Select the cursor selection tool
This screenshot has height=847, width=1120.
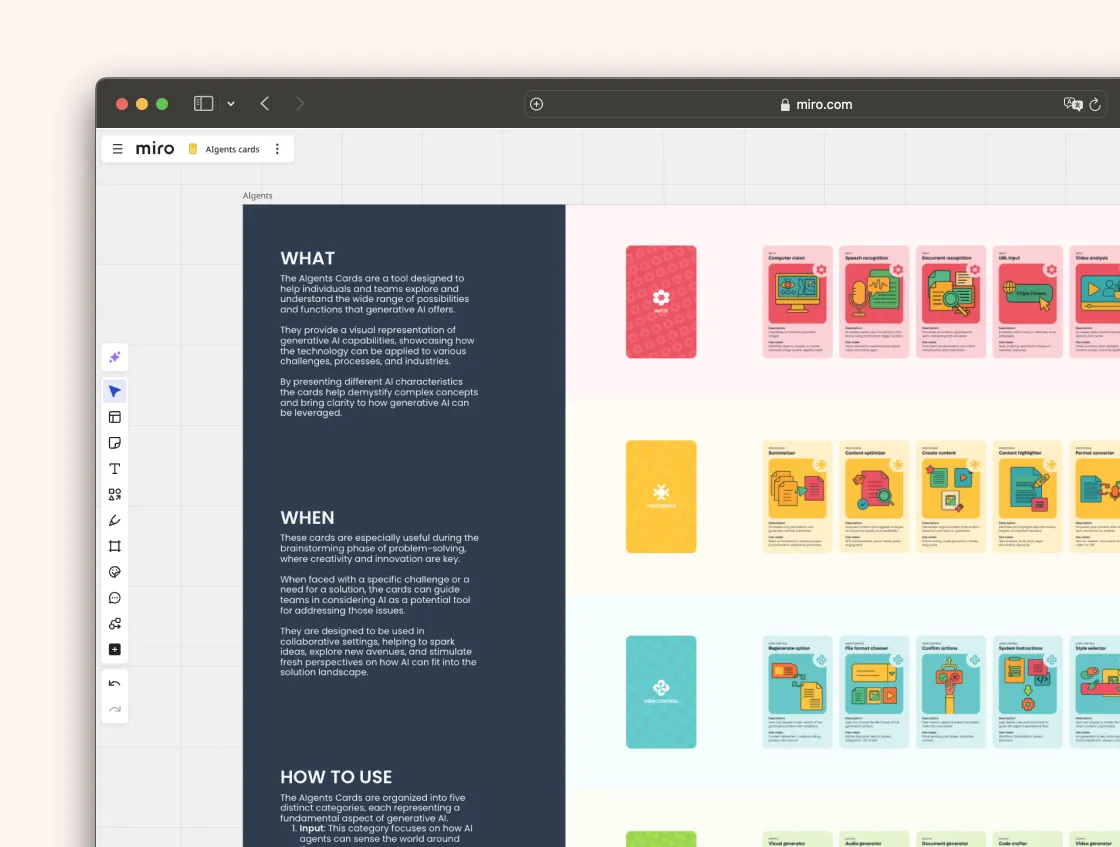[114, 391]
